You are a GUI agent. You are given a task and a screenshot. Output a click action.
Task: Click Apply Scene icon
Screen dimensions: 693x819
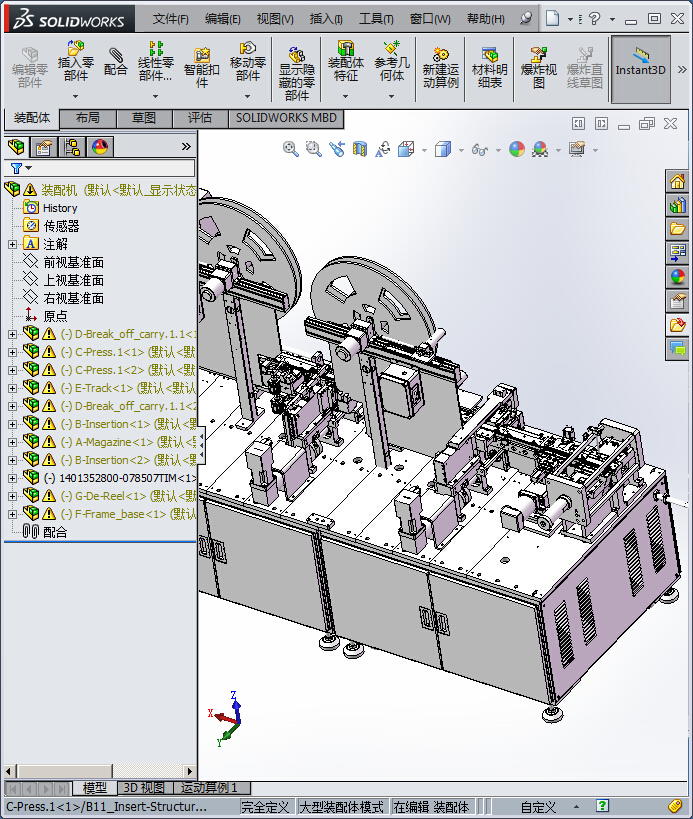point(540,149)
